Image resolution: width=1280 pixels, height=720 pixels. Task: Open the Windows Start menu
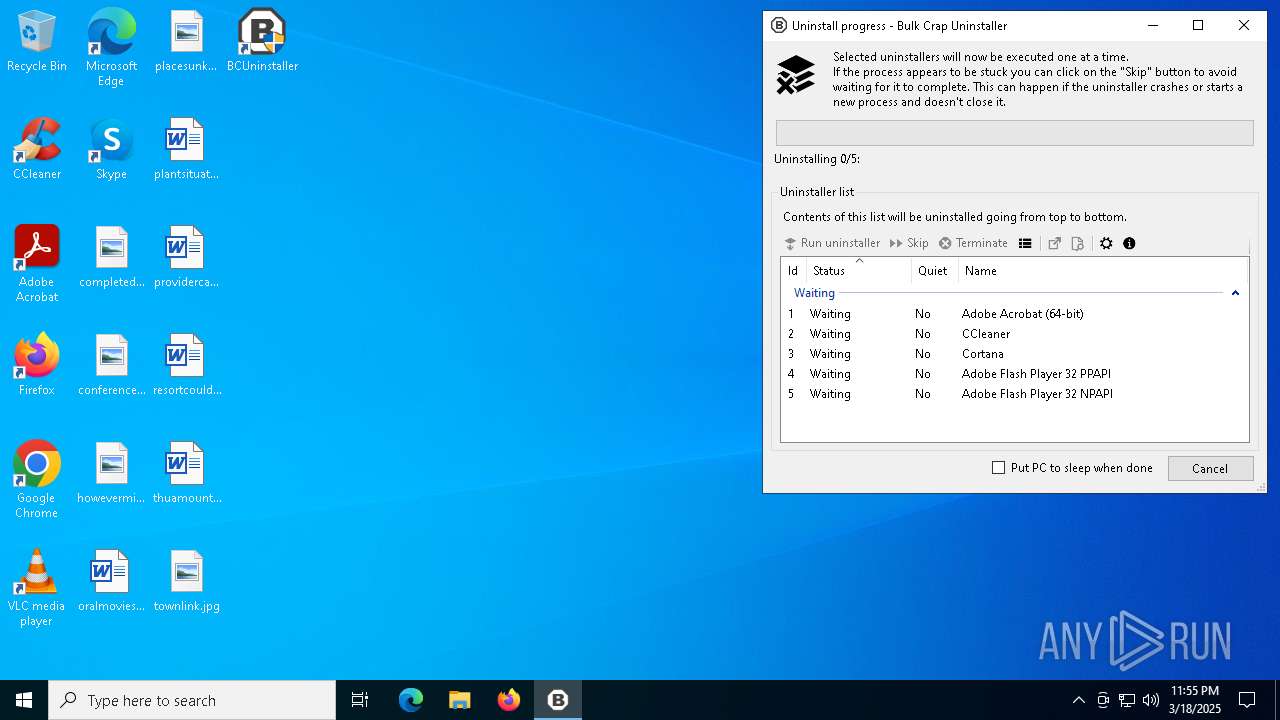coord(24,700)
